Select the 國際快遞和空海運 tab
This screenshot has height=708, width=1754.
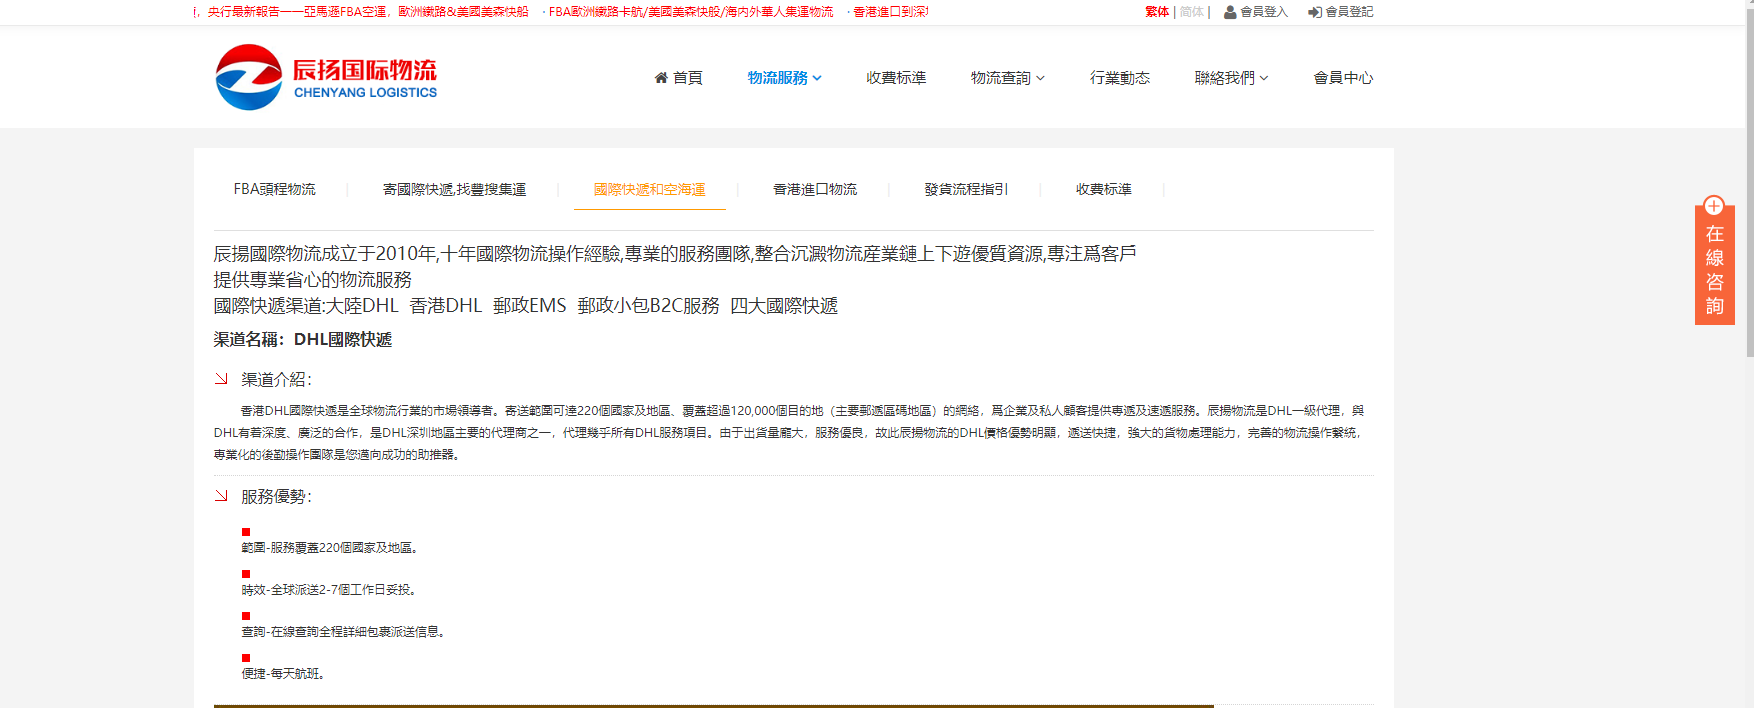649,189
